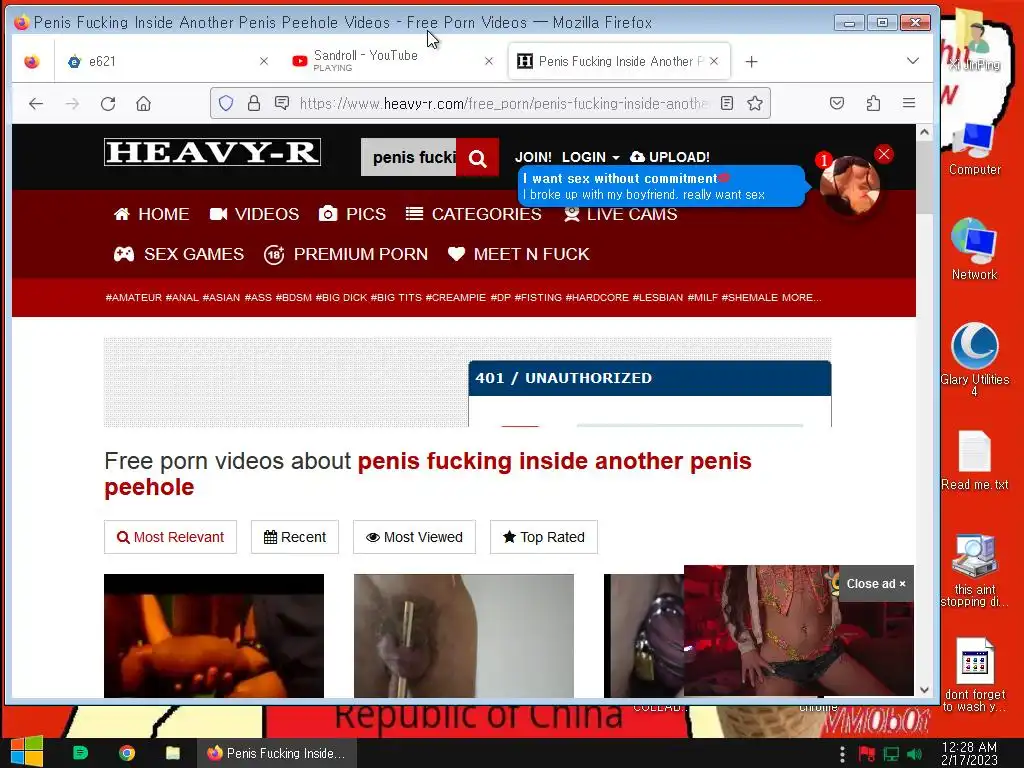Show tracking protection shield details
1024x768 pixels.
pos(226,103)
